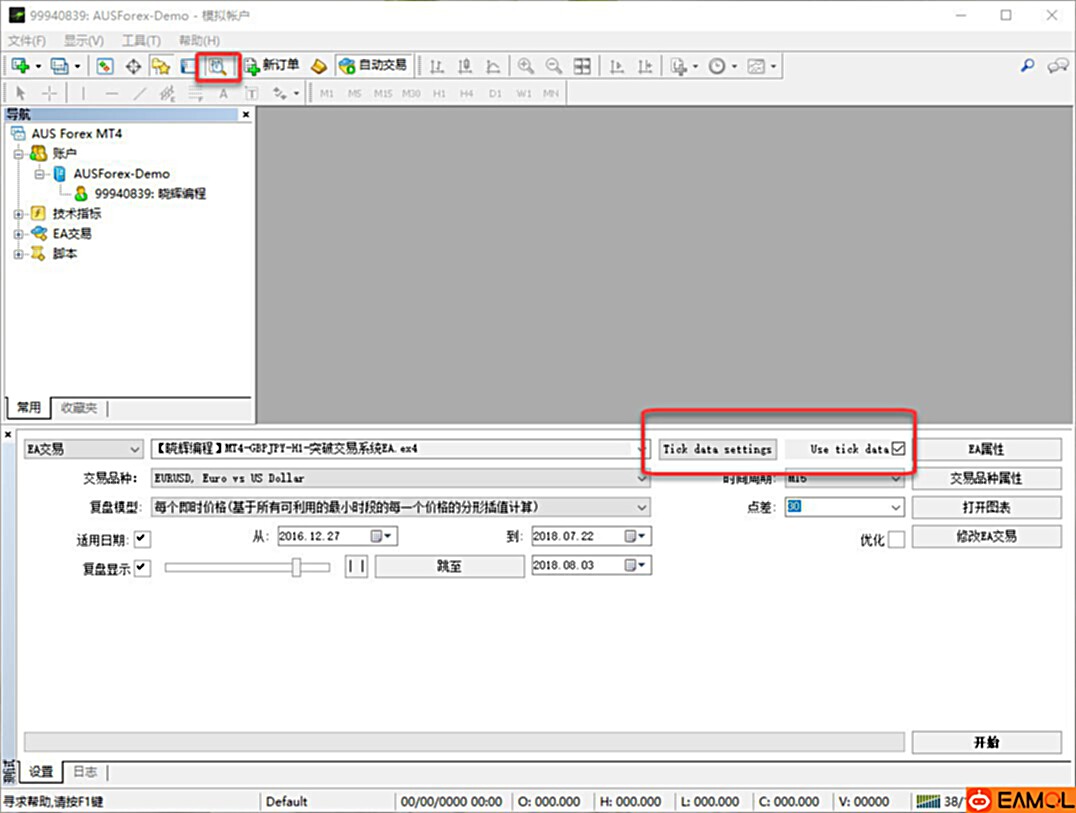The image size is (1076, 813).
Task: Expand the 脚本 tree node
Action: pyautogui.click(x=19, y=254)
